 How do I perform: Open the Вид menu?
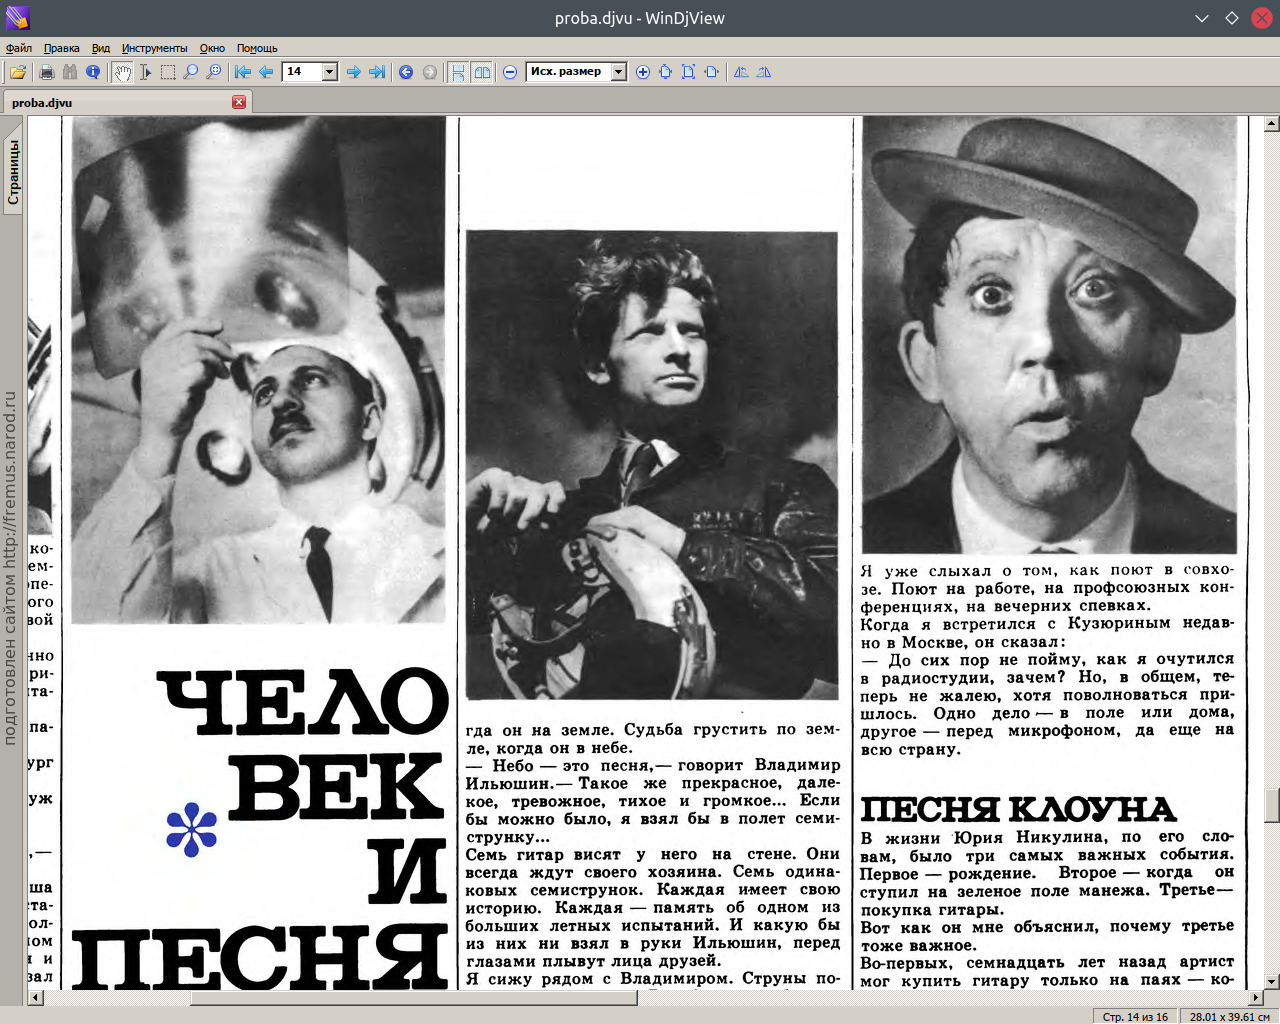101,48
